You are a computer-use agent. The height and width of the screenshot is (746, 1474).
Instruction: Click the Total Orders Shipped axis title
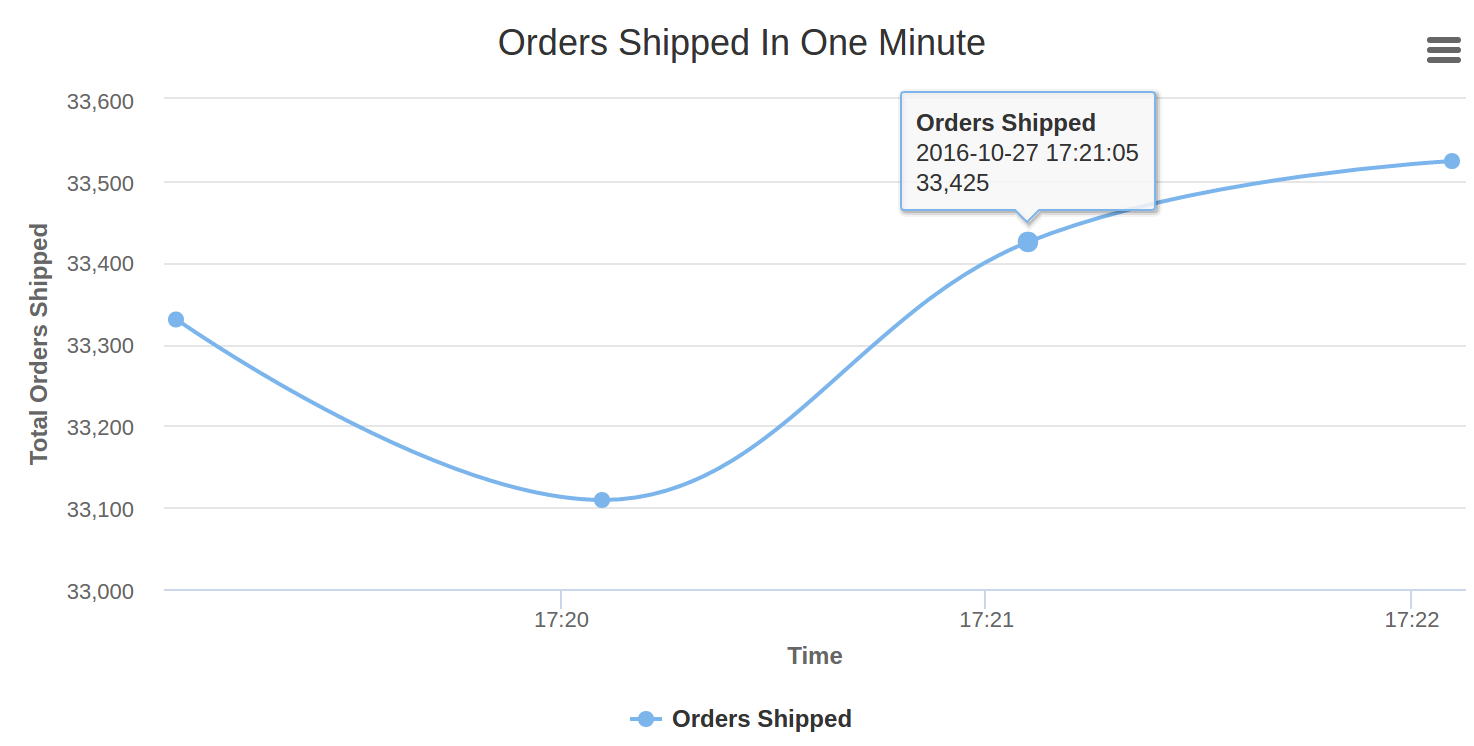39,344
